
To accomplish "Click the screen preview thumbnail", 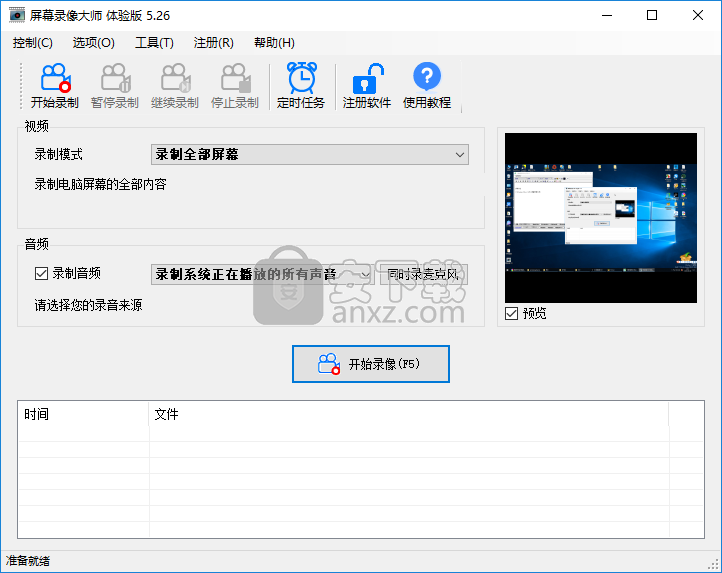I will coord(601,218).
